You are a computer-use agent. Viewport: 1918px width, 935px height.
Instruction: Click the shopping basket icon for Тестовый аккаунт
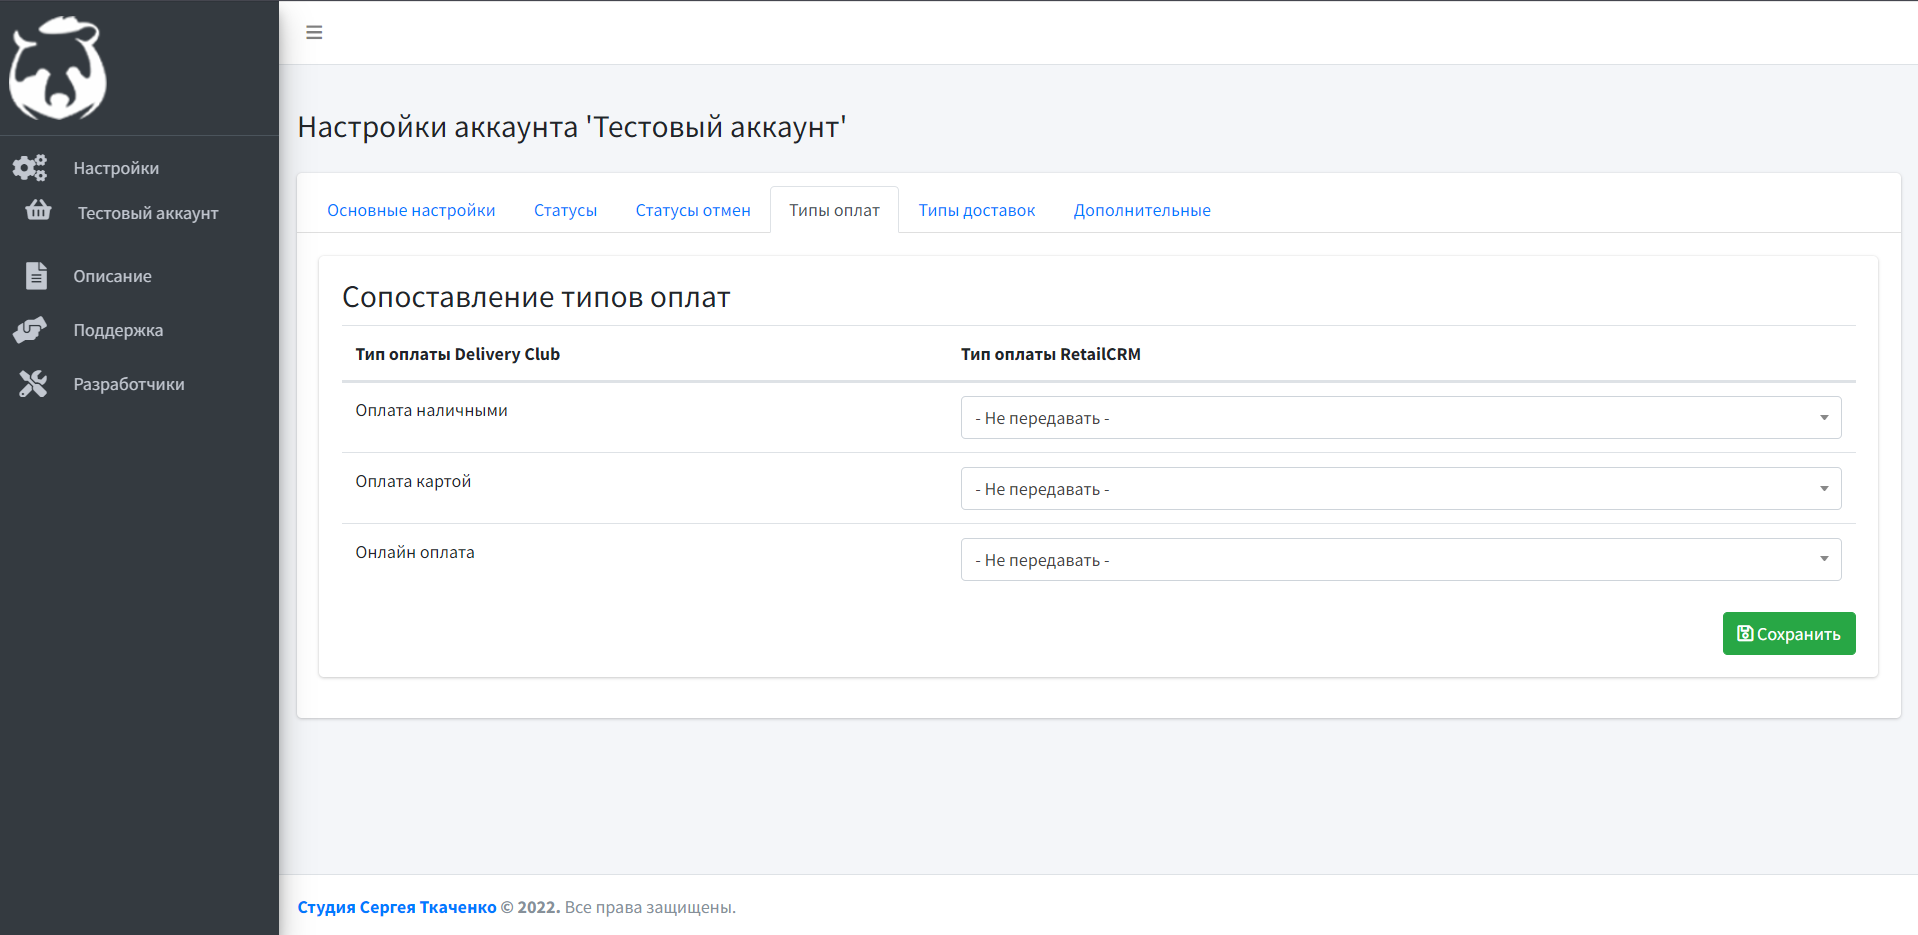38,210
